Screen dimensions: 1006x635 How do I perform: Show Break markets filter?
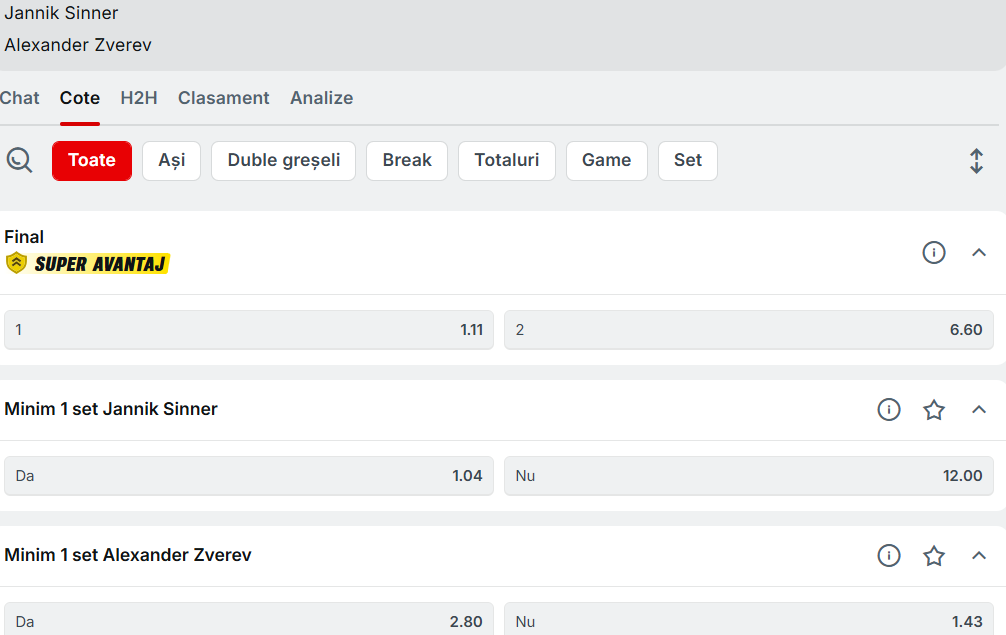407,160
